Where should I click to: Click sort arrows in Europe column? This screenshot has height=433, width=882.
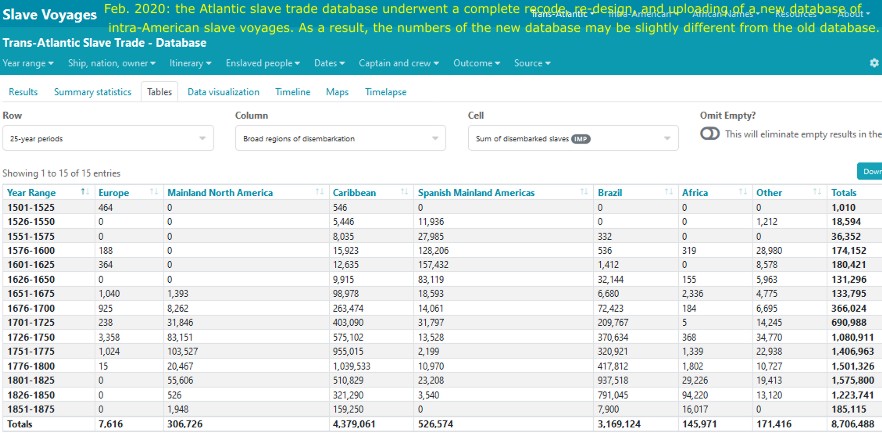coord(153,192)
